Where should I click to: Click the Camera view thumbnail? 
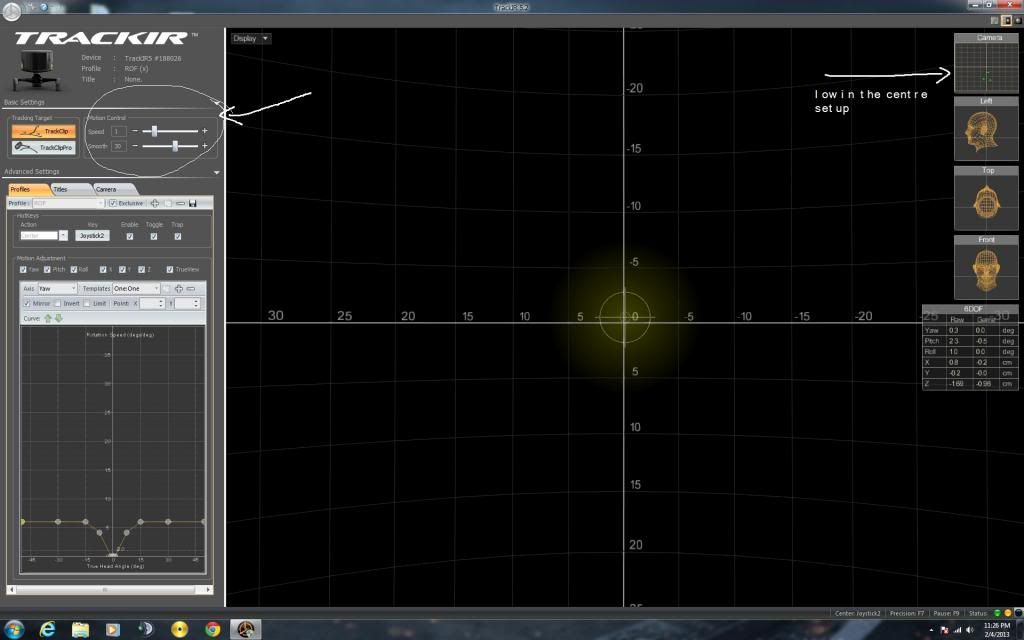pyautogui.click(x=985, y=64)
